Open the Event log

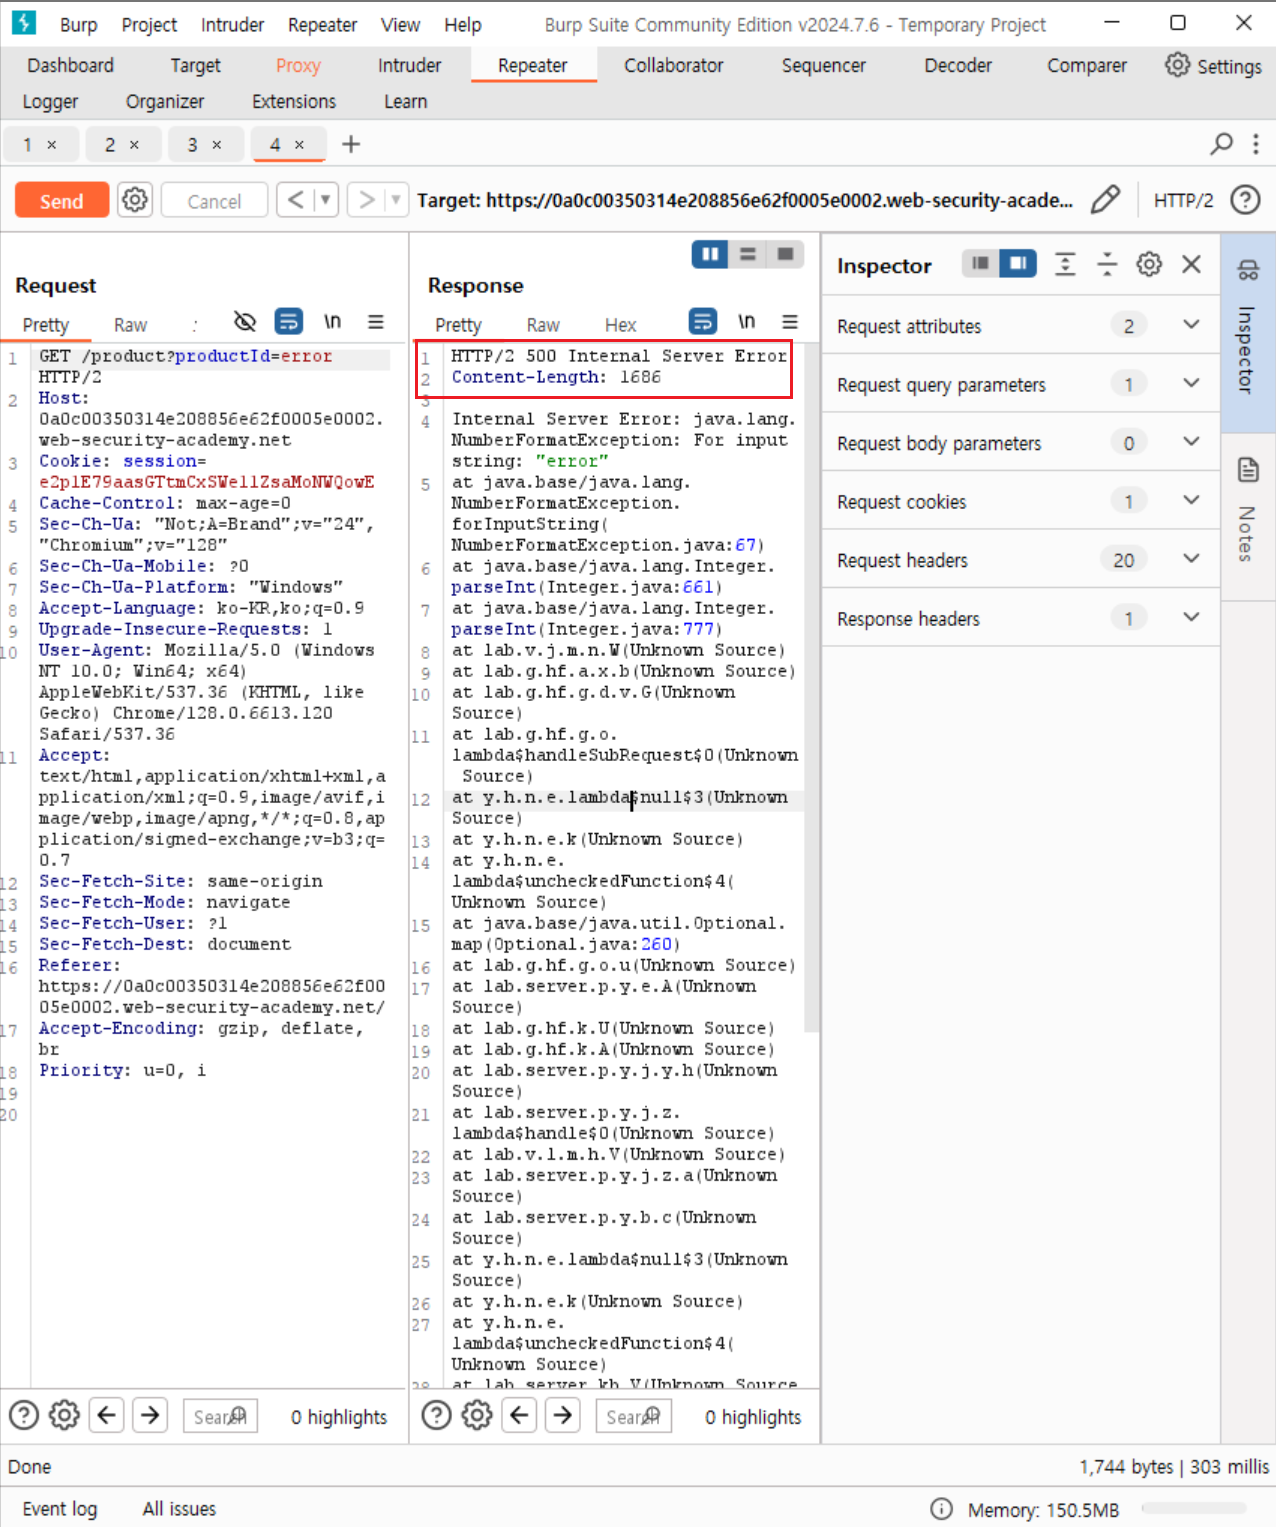[60, 1509]
